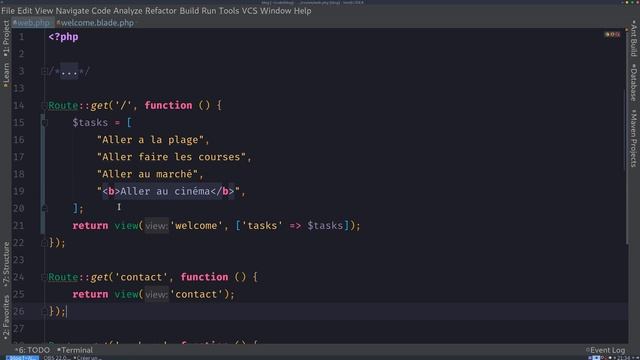Viewport: 640px width, 360px height.
Task: Click line number 17 in the gutter
Action: (19, 157)
